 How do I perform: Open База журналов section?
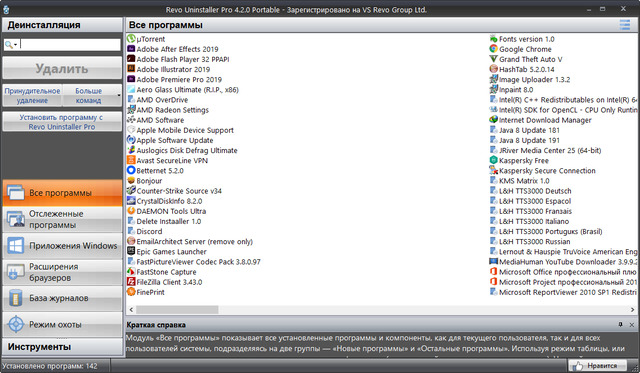tap(62, 298)
